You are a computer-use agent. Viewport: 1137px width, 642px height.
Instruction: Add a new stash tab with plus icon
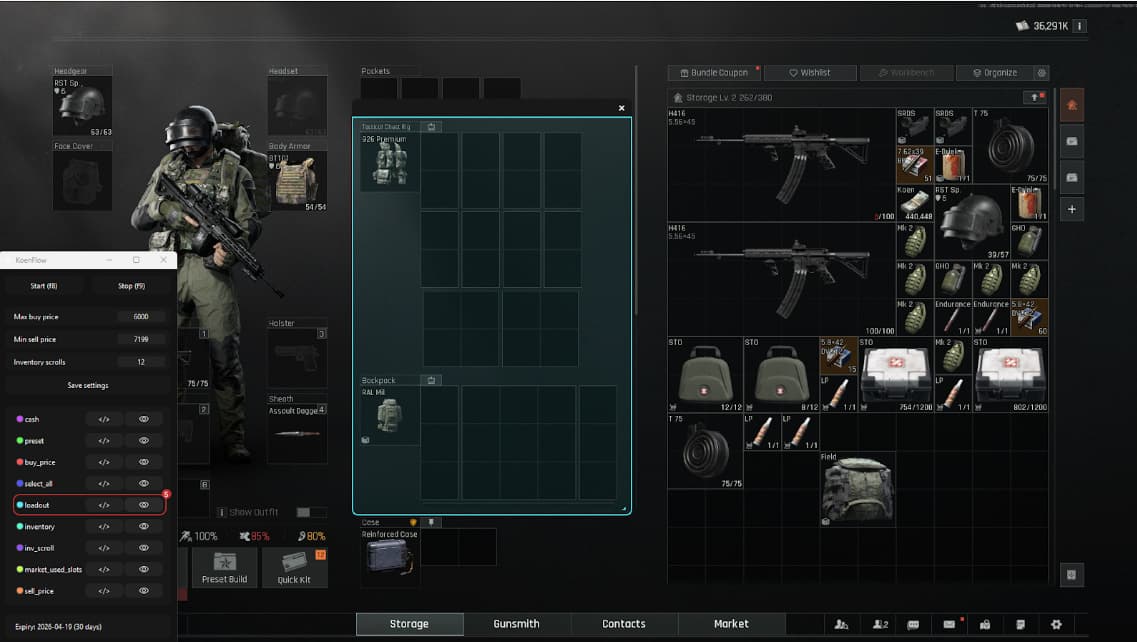coord(1072,209)
